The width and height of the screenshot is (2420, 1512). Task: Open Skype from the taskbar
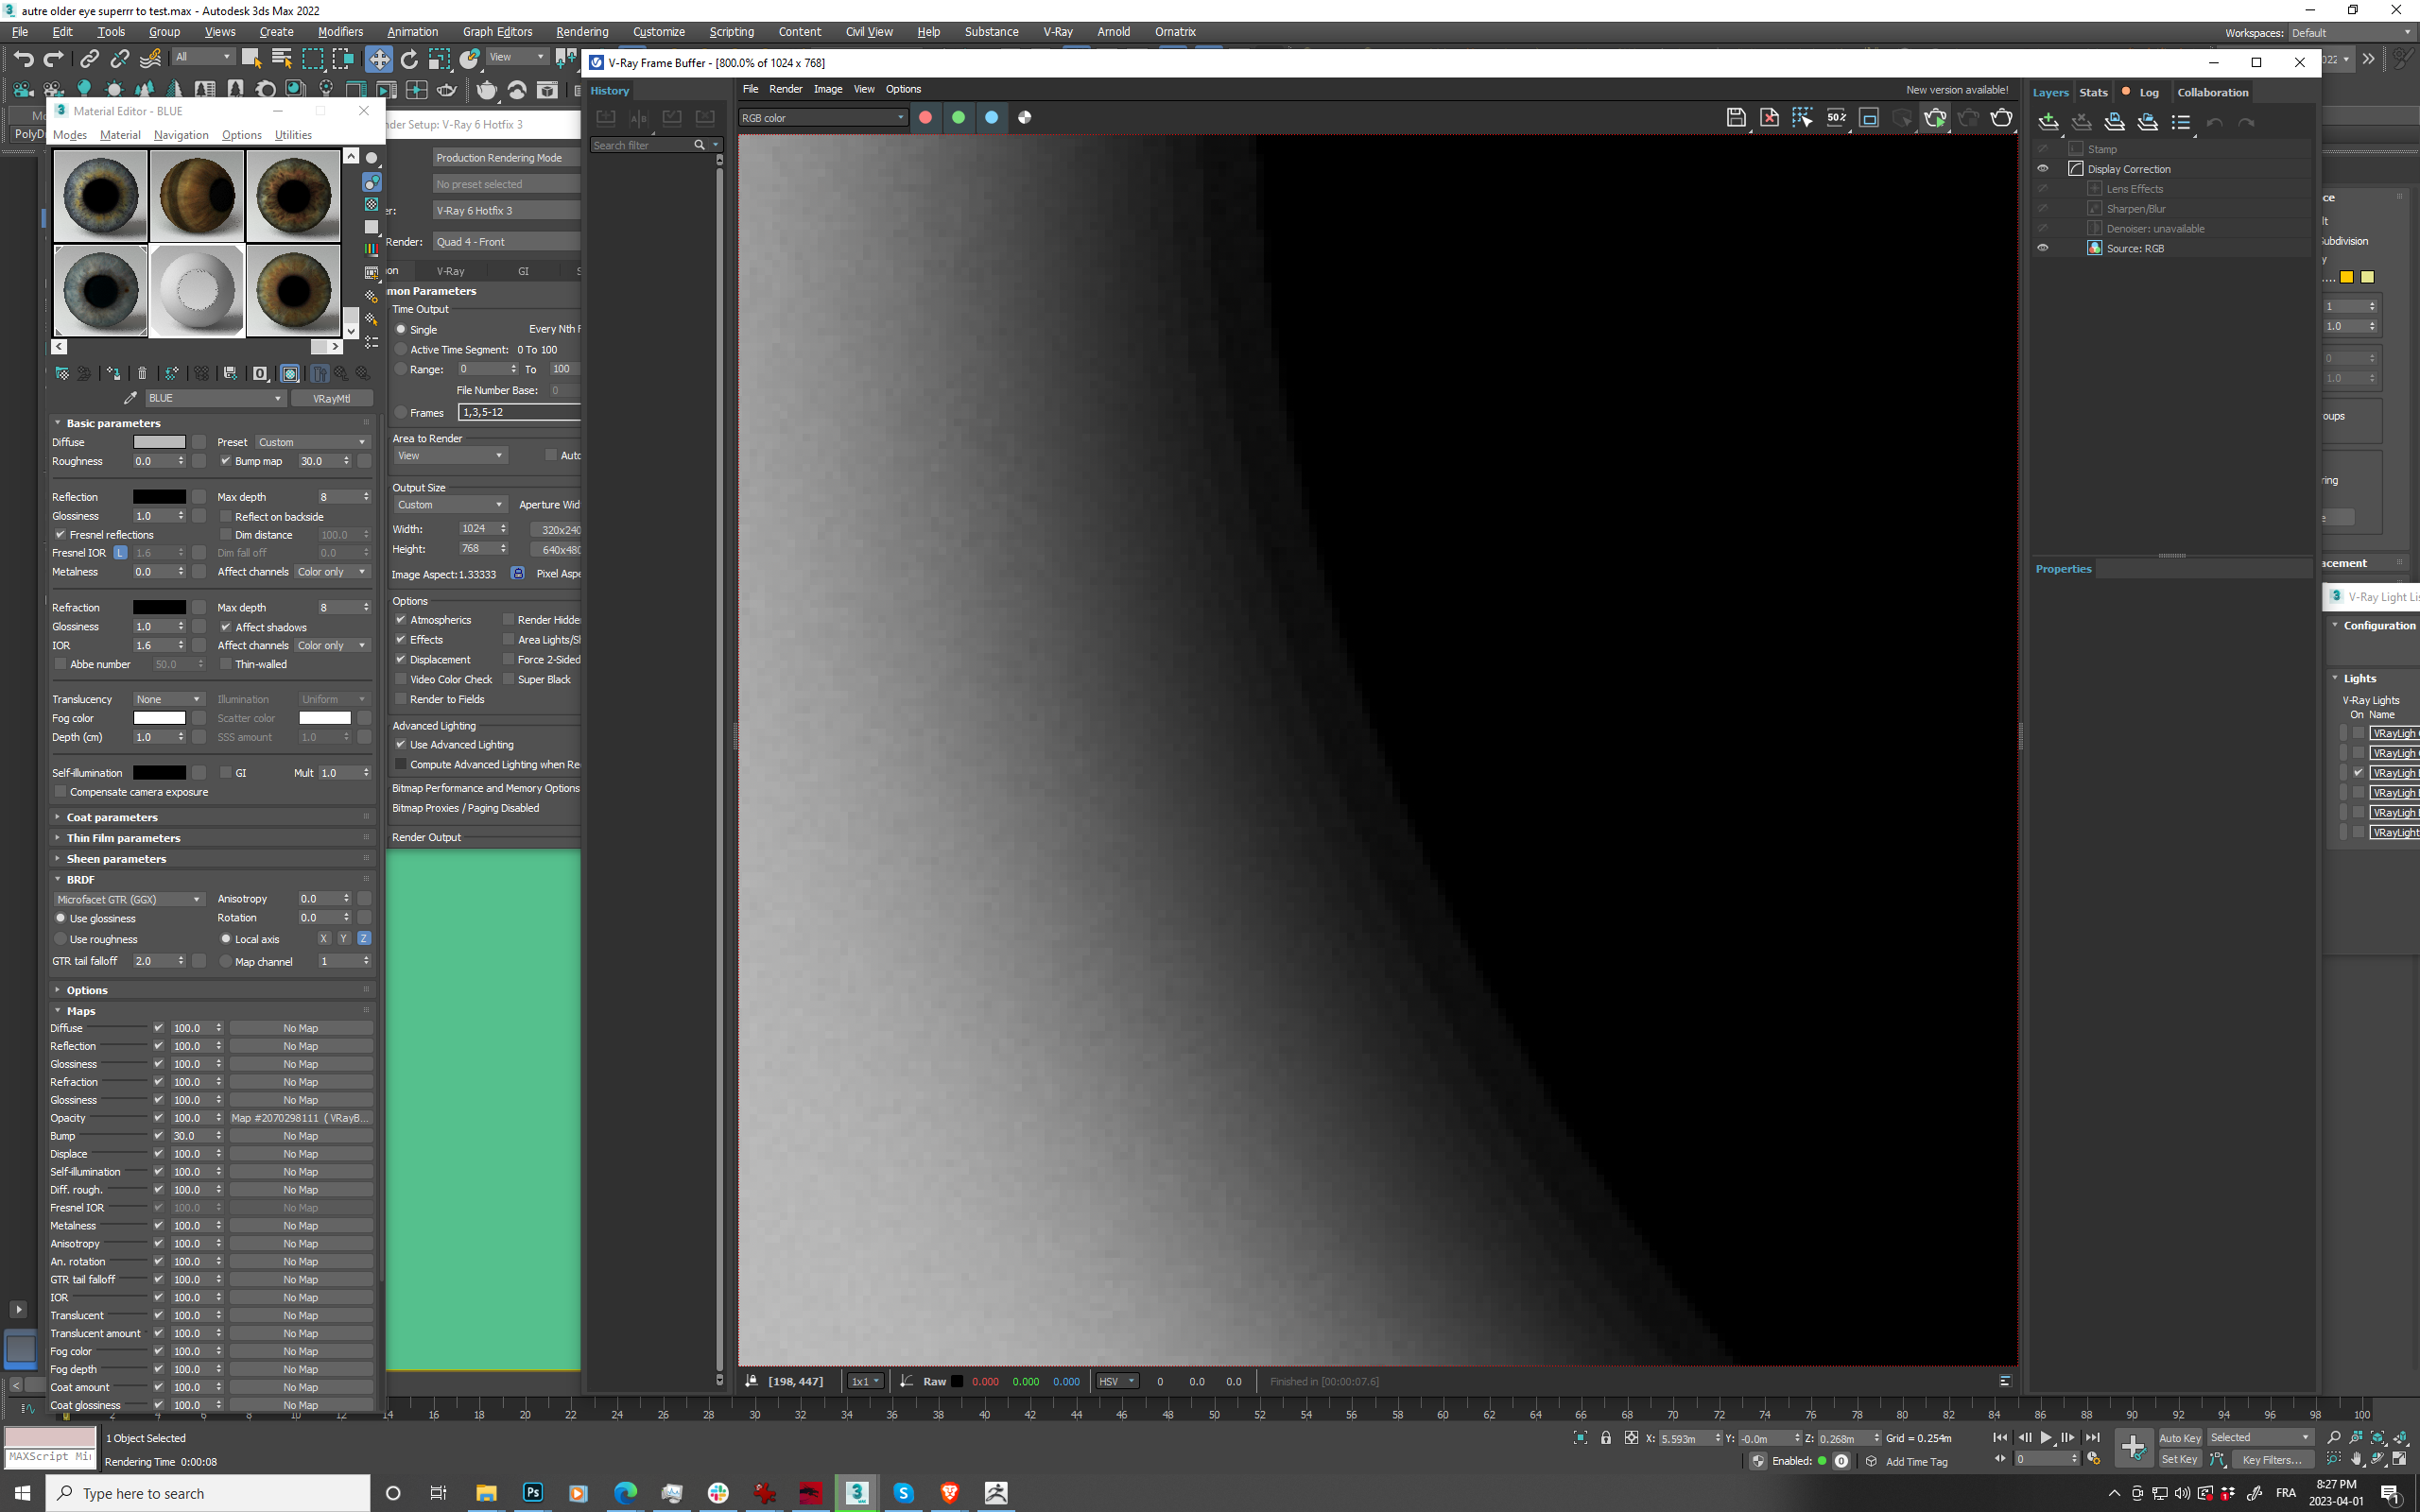[903, 1492]
